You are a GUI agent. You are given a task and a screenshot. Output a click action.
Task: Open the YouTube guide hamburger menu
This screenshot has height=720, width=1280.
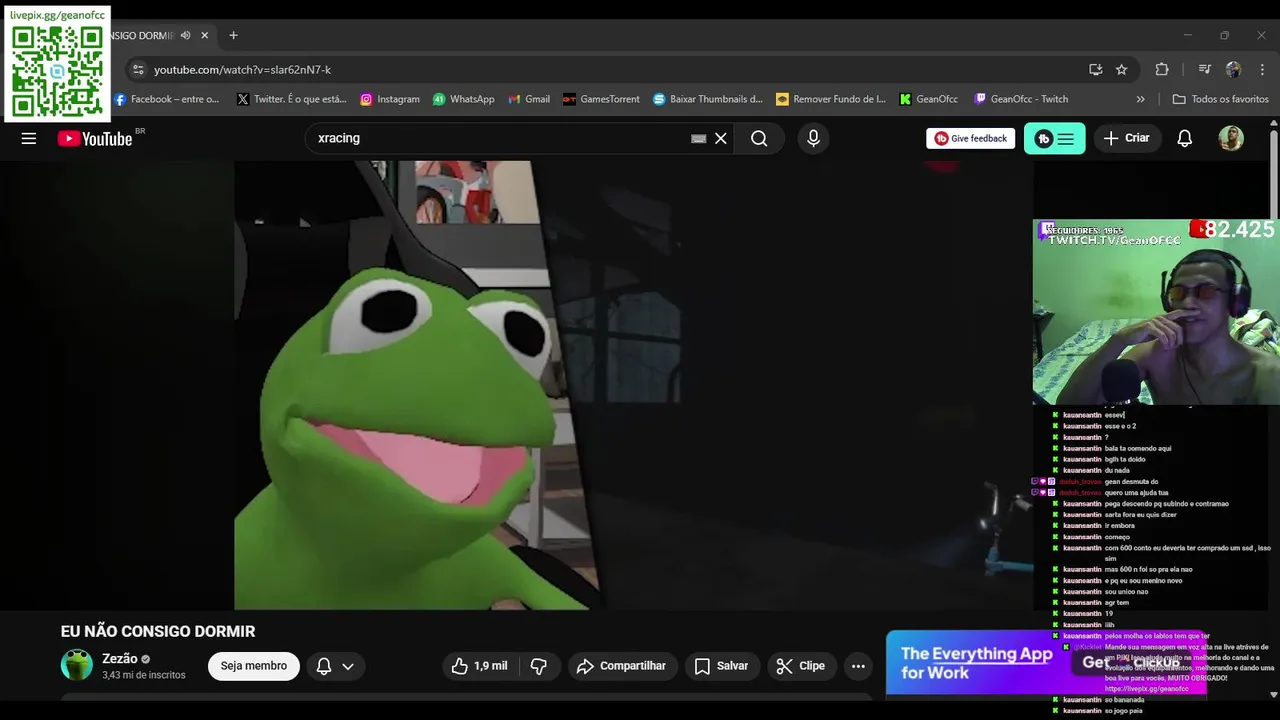click(x=29, y=139)
